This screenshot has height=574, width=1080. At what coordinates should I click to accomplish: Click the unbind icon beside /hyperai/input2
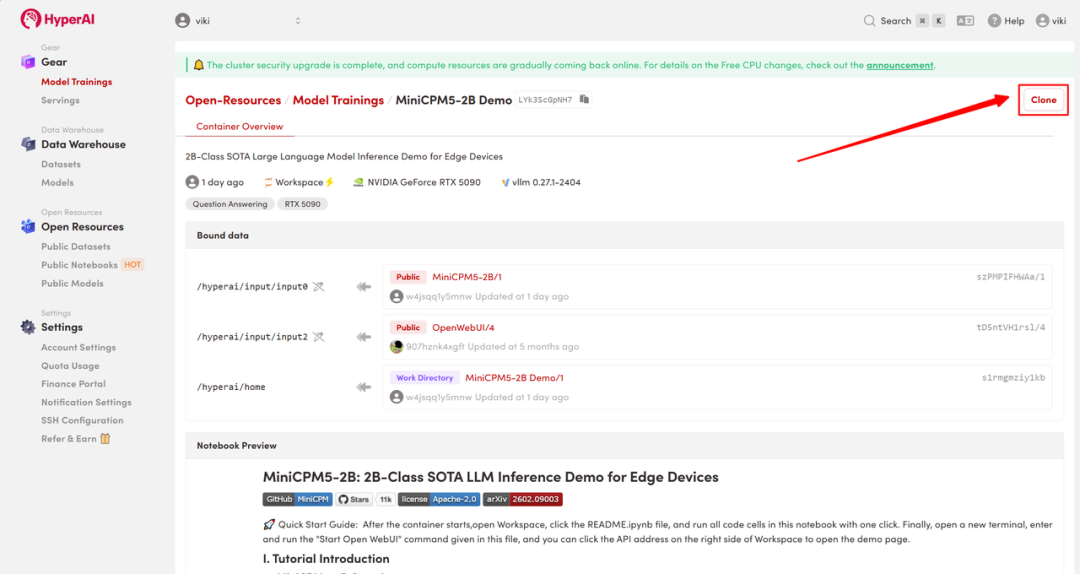point(318,337)
